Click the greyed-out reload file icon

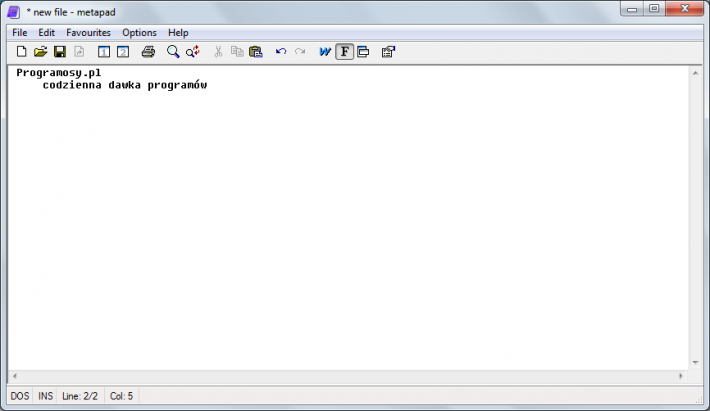(79, 52)
